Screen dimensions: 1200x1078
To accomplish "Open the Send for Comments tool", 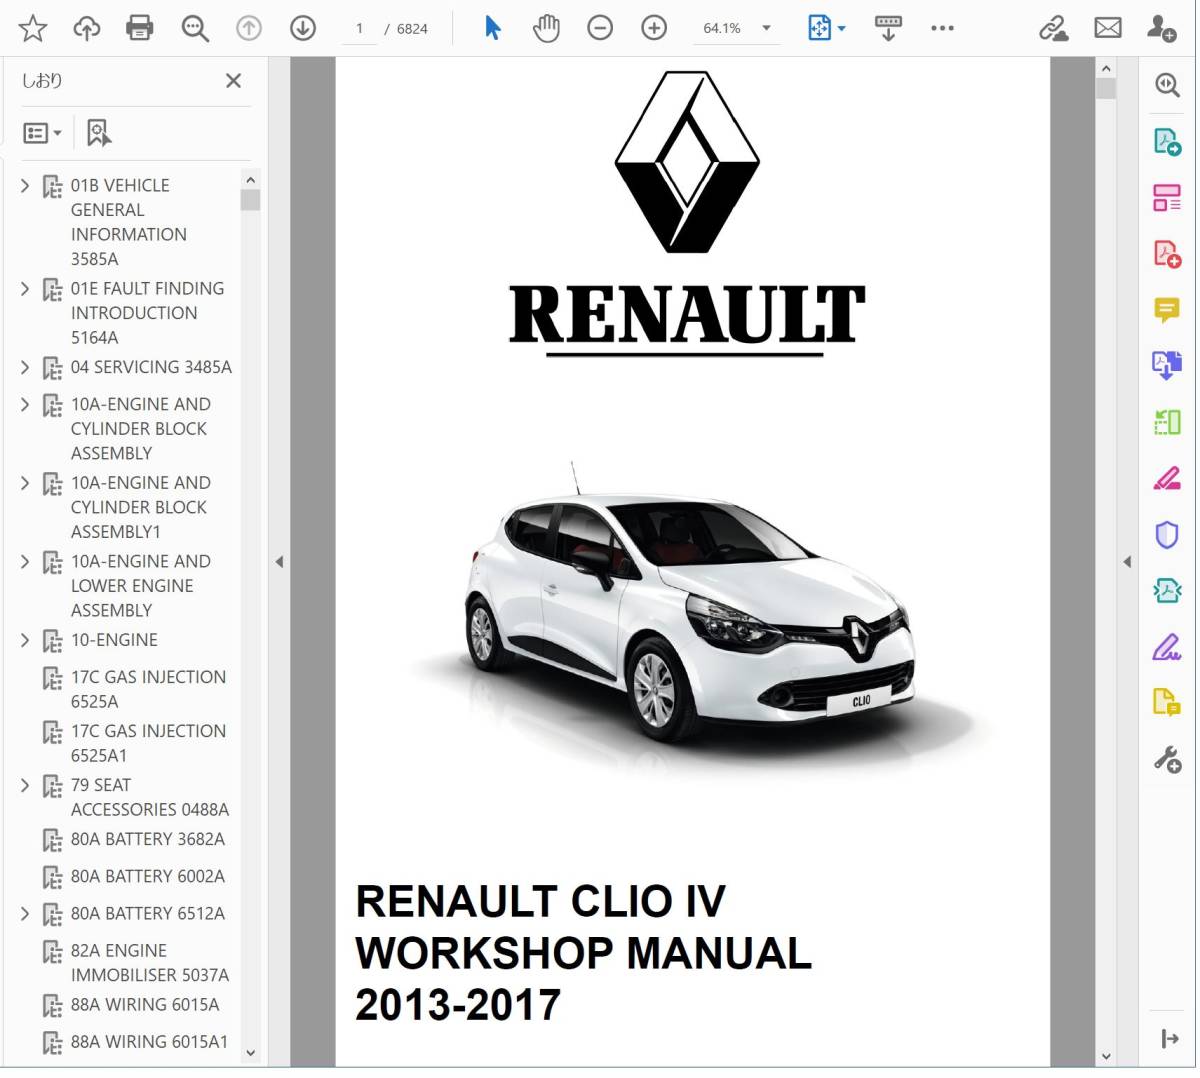I will click(x=1167, y=703).
